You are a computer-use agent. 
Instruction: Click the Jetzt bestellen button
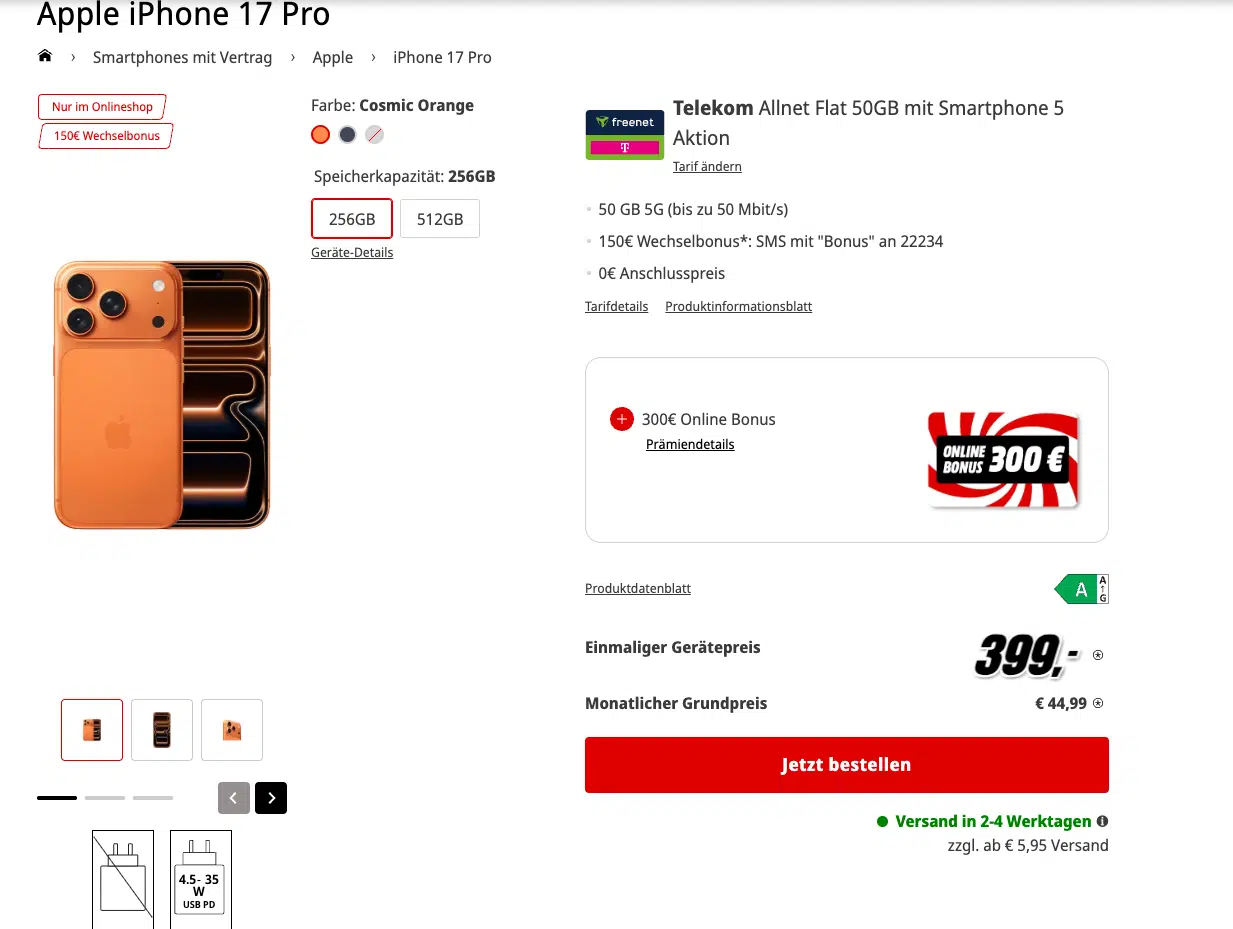(x=847, y=765)
